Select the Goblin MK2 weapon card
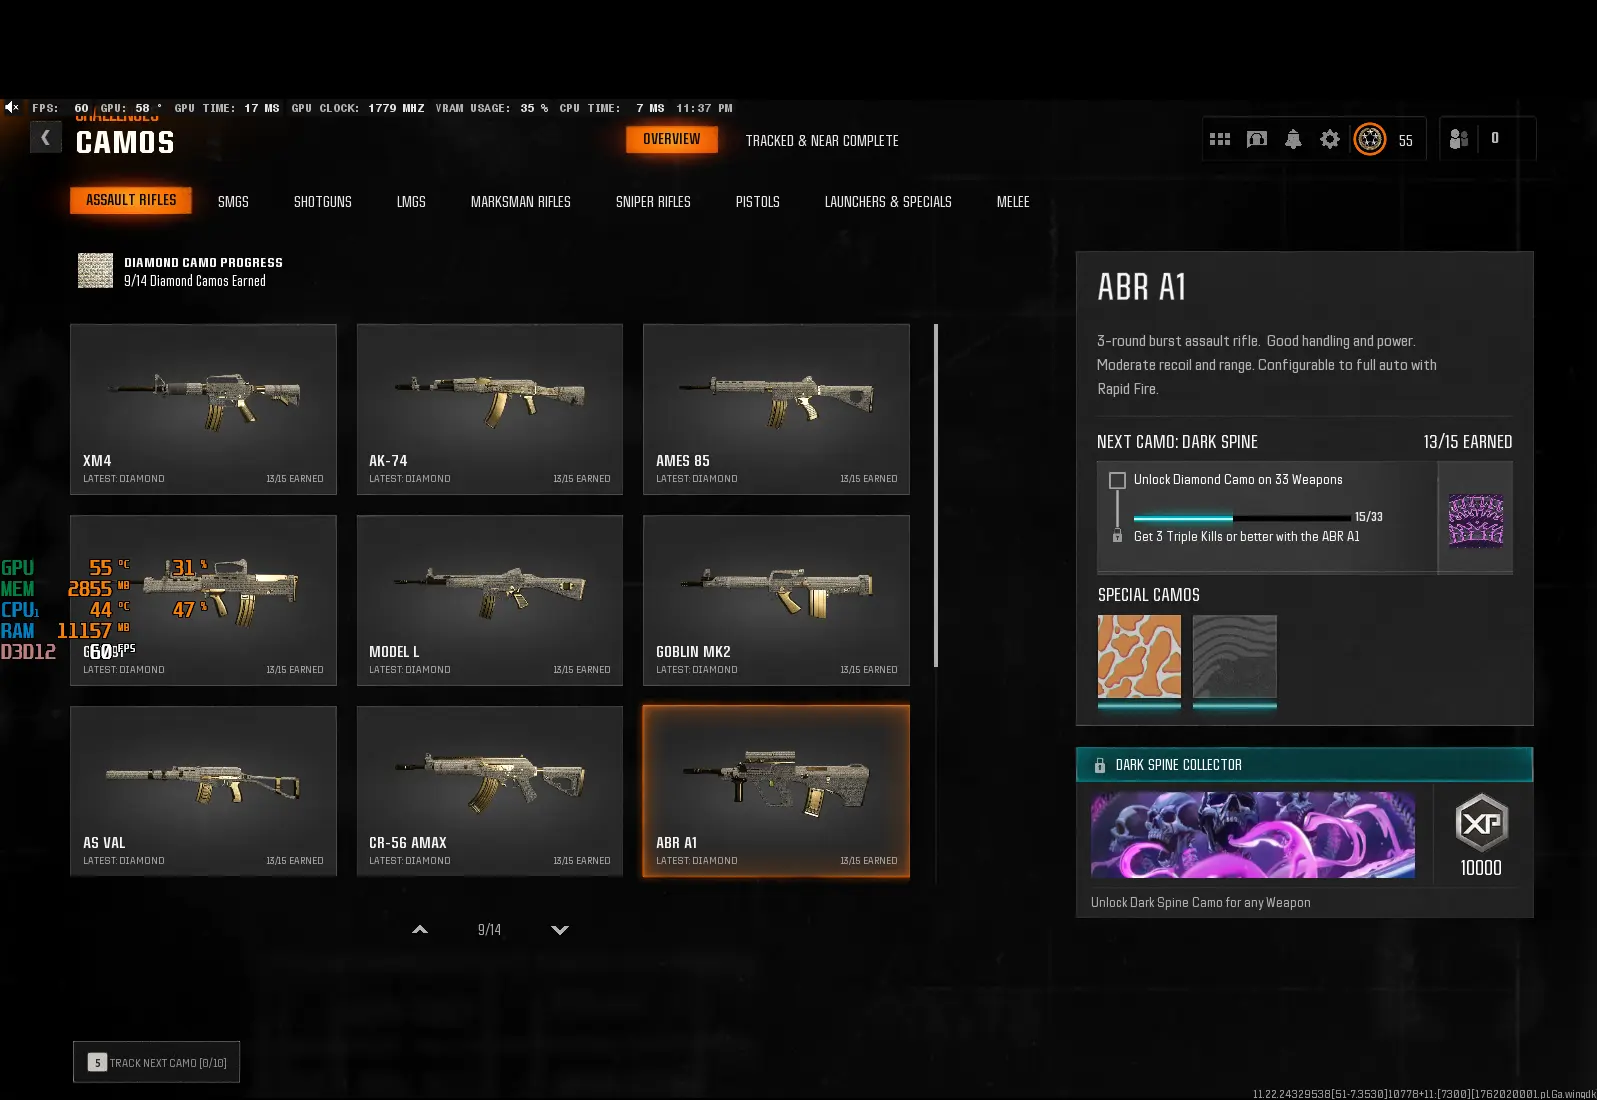 pyautogui.click(x=776, y=600)
